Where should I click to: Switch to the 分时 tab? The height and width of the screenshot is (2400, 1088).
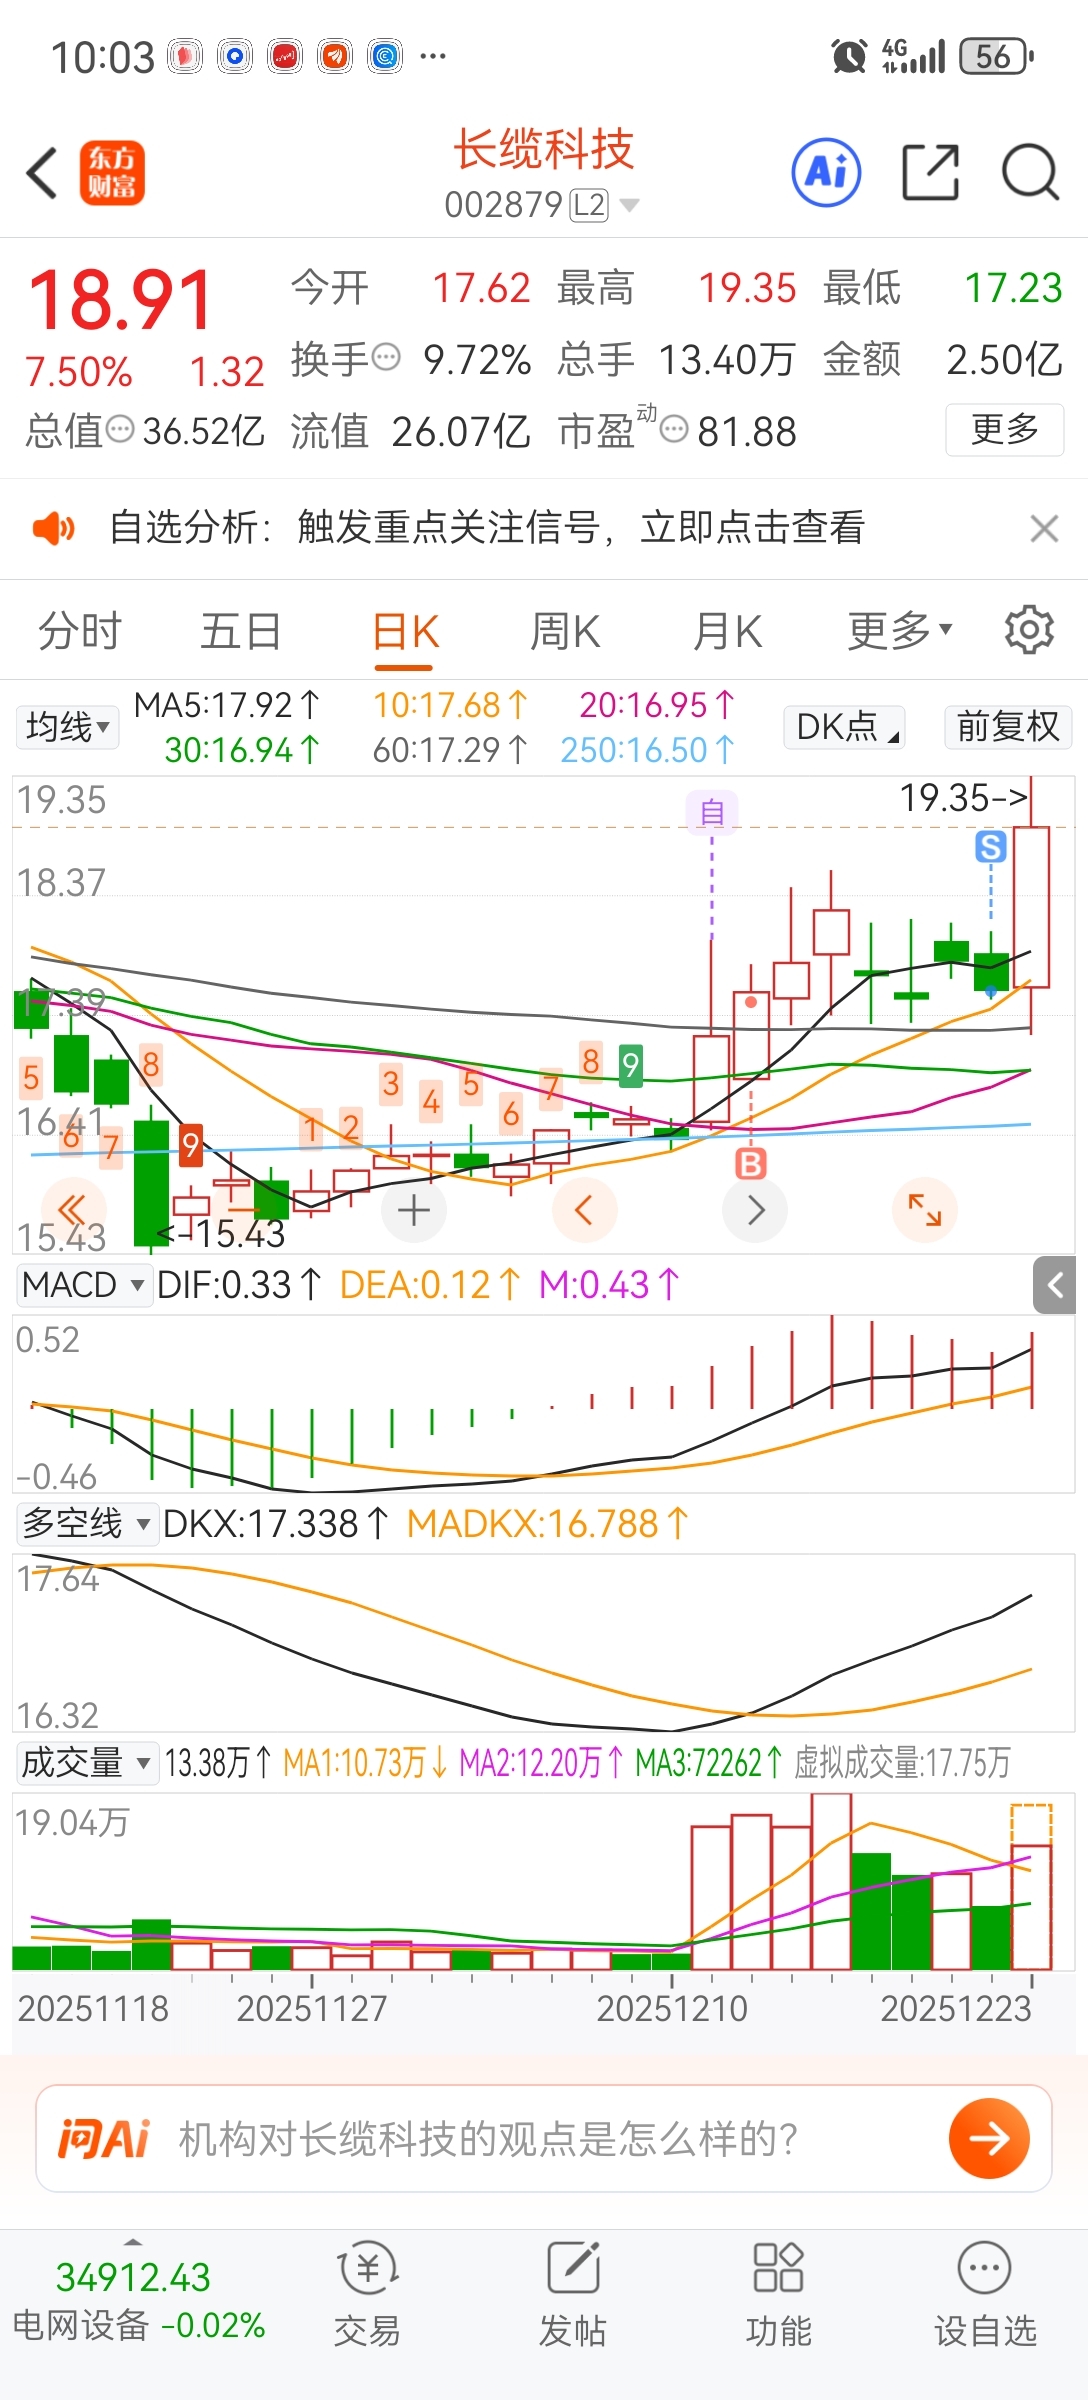coord(79,630)
